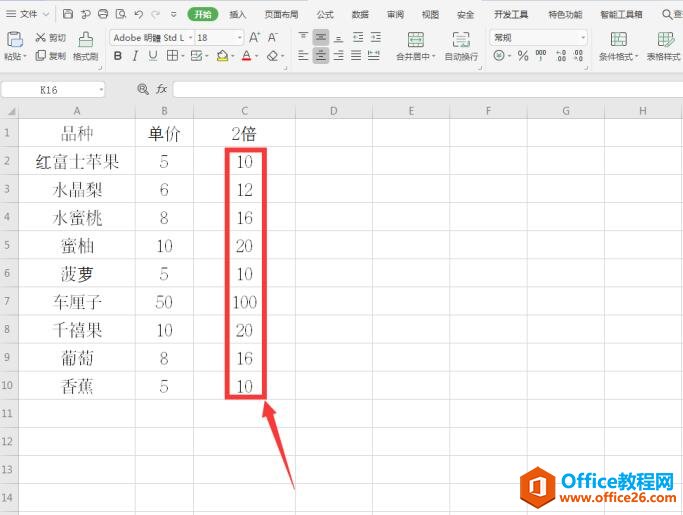Click the decrease indent icon
The height and width of the screenshot is (515, 683).
358,37
